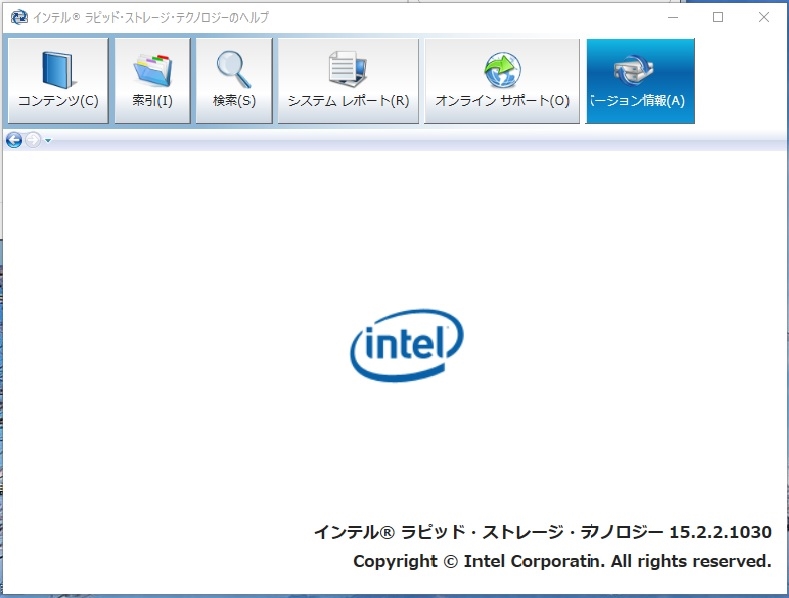
Task: Select the version text 15.2.2.1030
Action: [720, 532]
